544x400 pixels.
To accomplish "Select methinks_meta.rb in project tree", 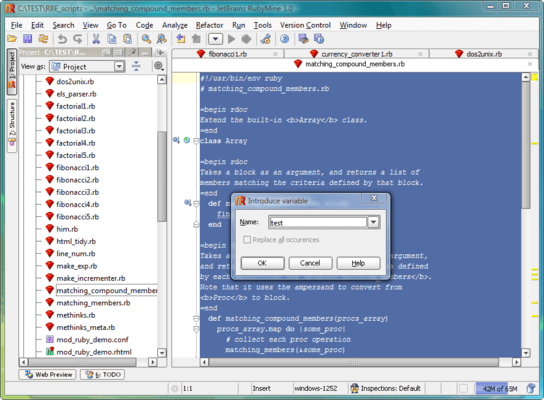I will pos(86,327).
